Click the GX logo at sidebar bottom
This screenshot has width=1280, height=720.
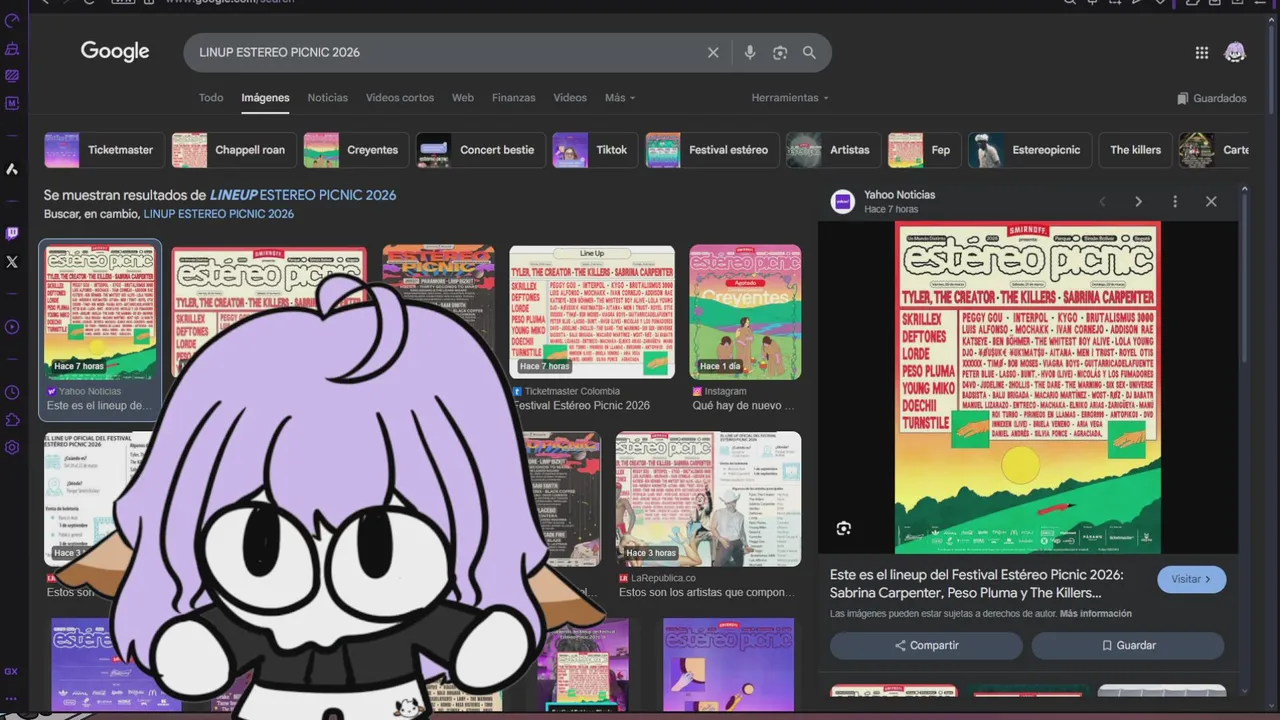[11, 672]
